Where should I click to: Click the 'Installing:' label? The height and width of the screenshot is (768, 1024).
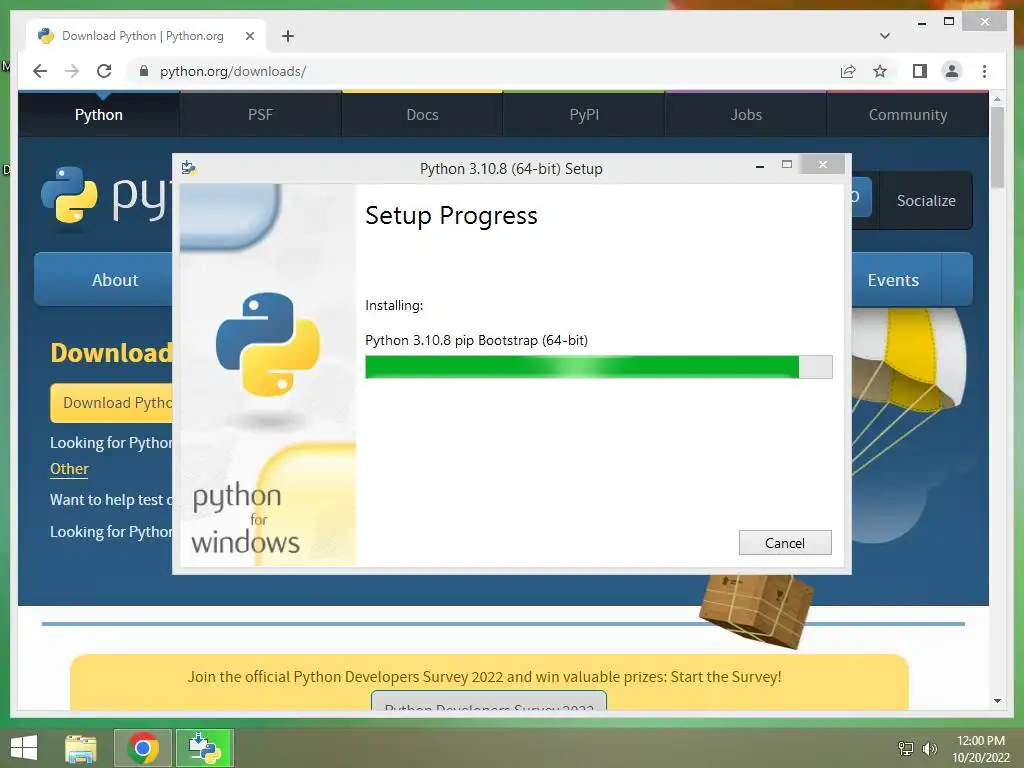(x=394, y=305)
